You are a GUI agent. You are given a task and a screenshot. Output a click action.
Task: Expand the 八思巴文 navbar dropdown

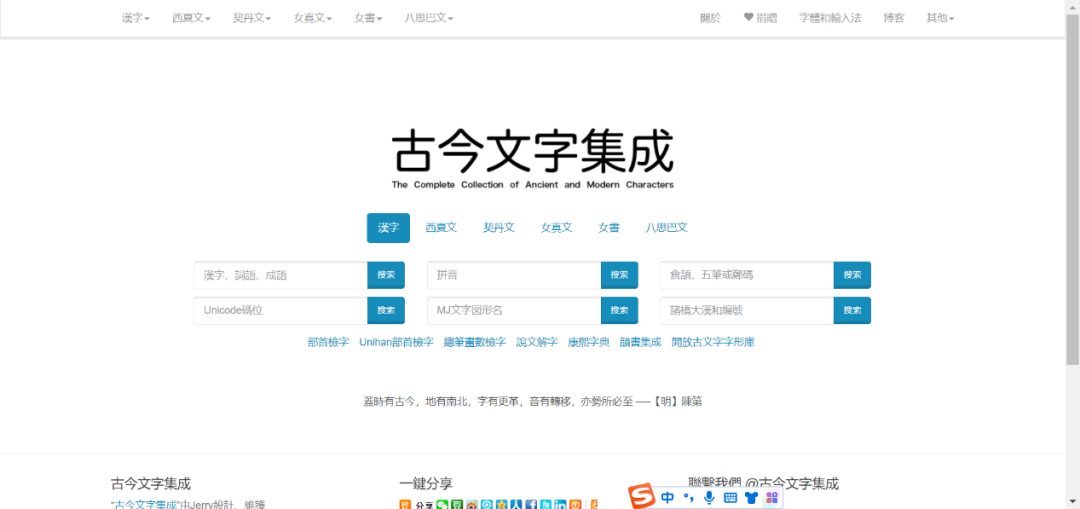click(429, 19)
